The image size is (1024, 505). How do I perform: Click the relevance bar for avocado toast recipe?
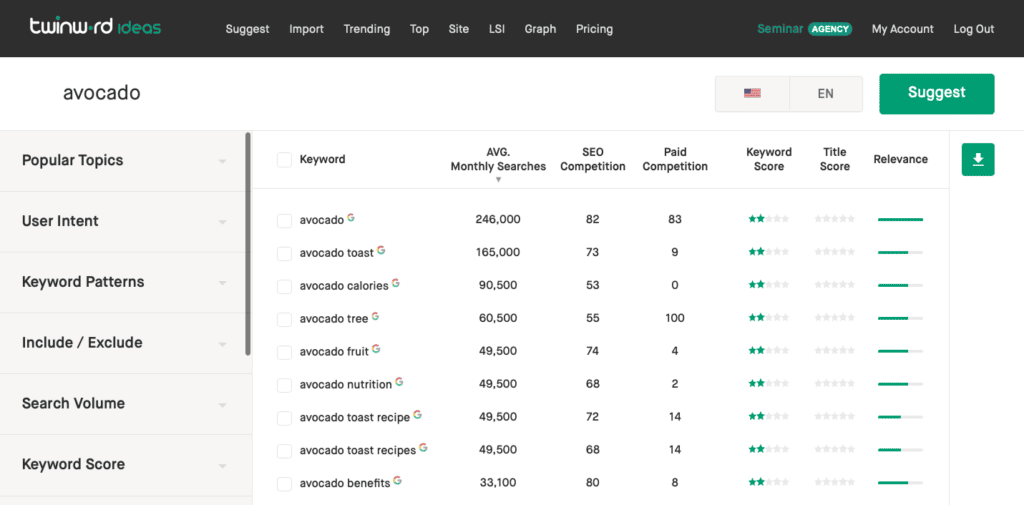(901, 417)
